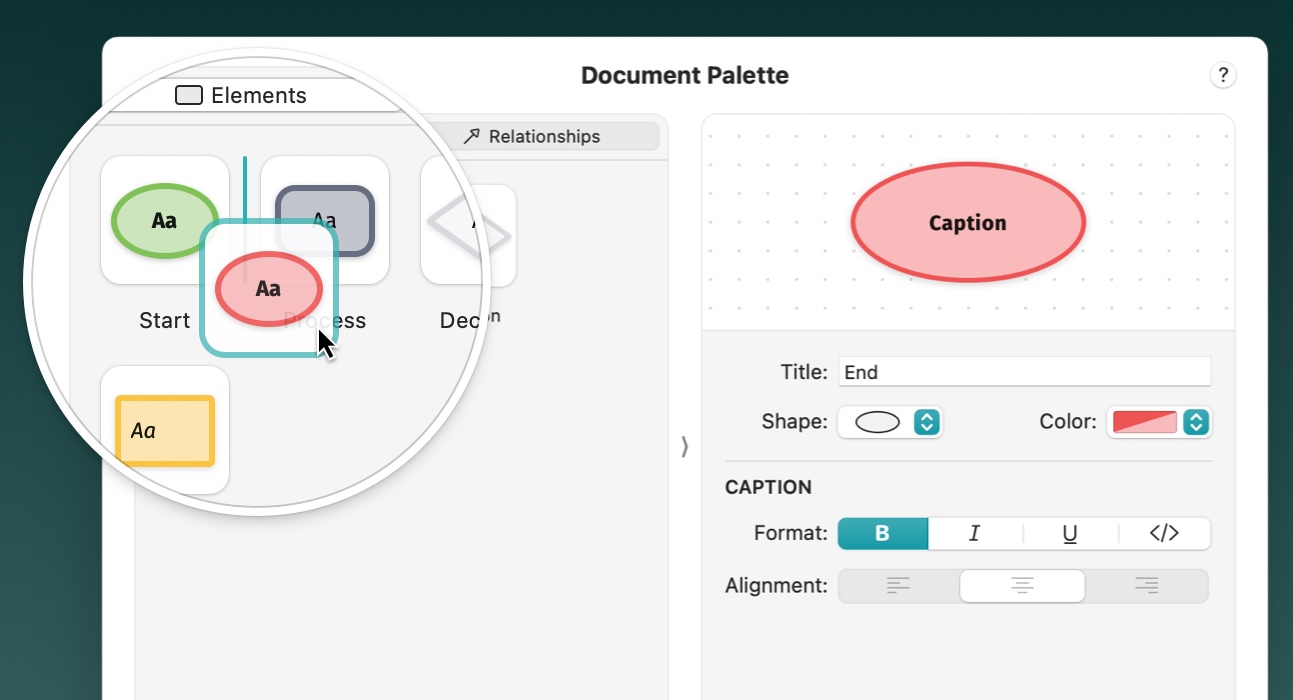Image resolution: width=1293 pixels, height=700 pixels.
Task: Switch to the Relationships tab
Action: click(531, 136)
